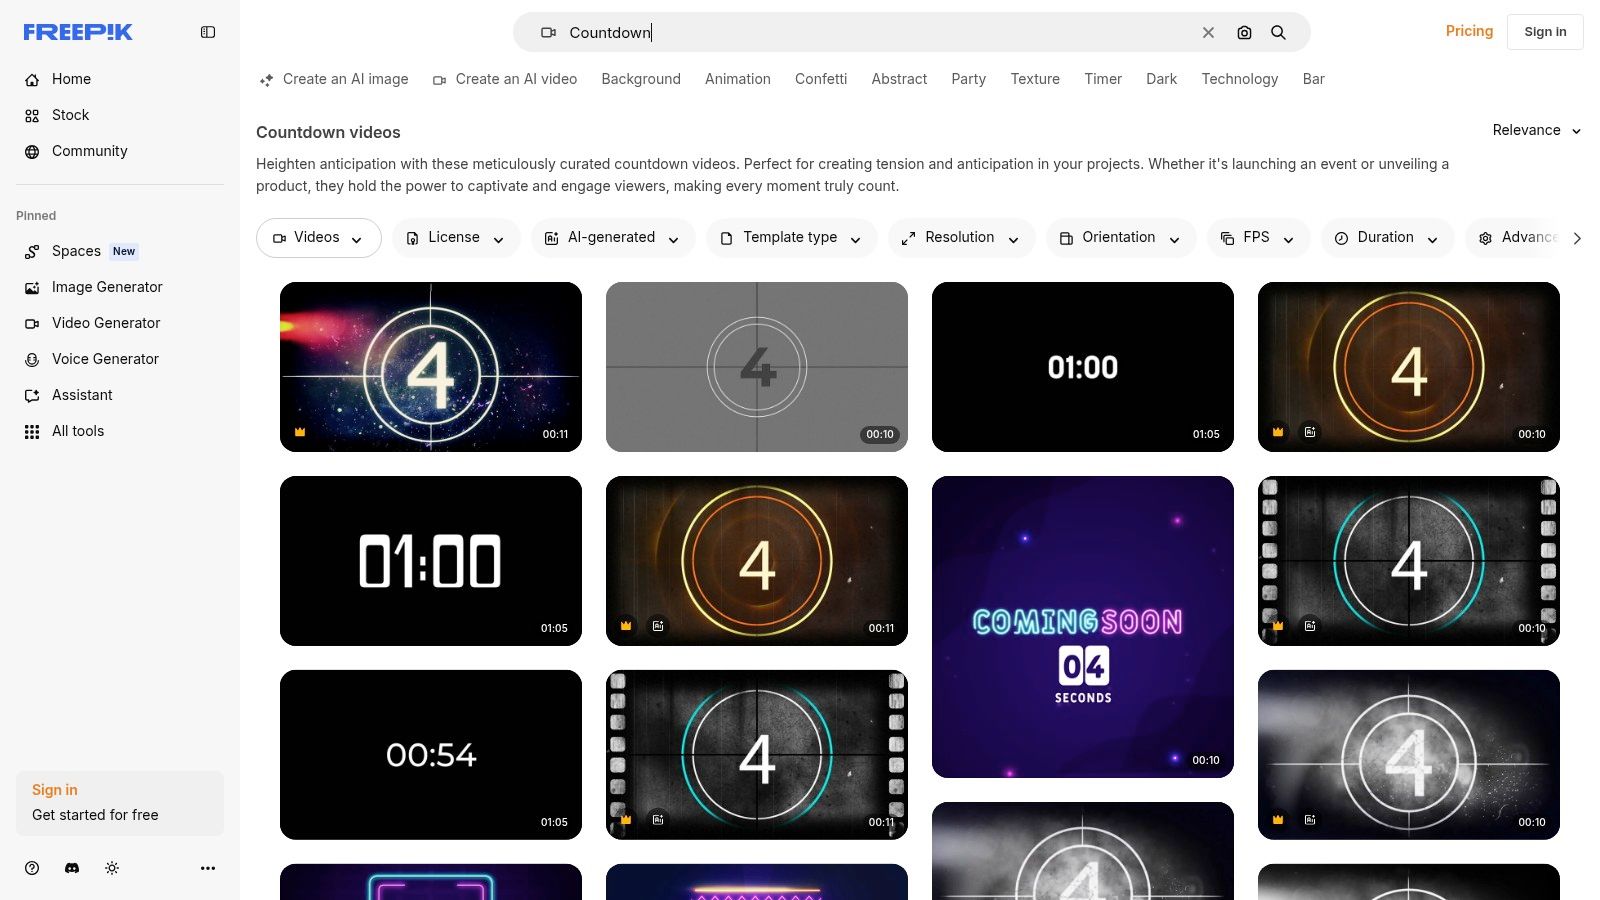Screen dimensions: 1600x900
Task: Select the Background tag
Action: click(x=641, y=79)
